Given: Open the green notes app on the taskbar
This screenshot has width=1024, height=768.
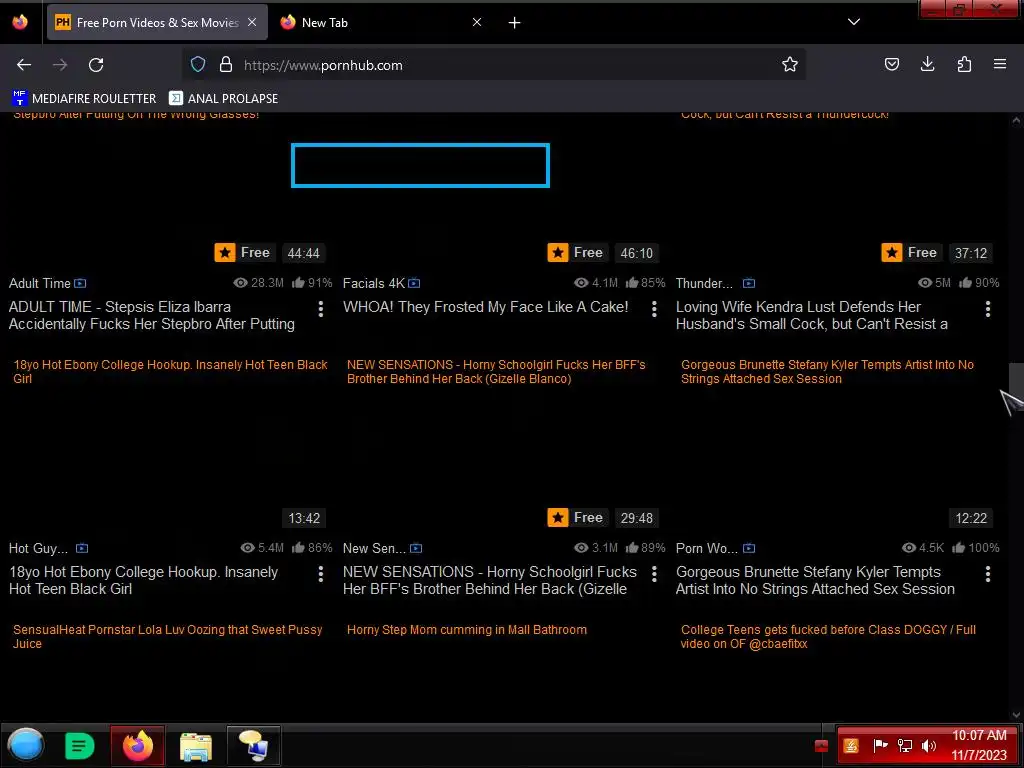Looking at the screenshot, I should 80,746.
